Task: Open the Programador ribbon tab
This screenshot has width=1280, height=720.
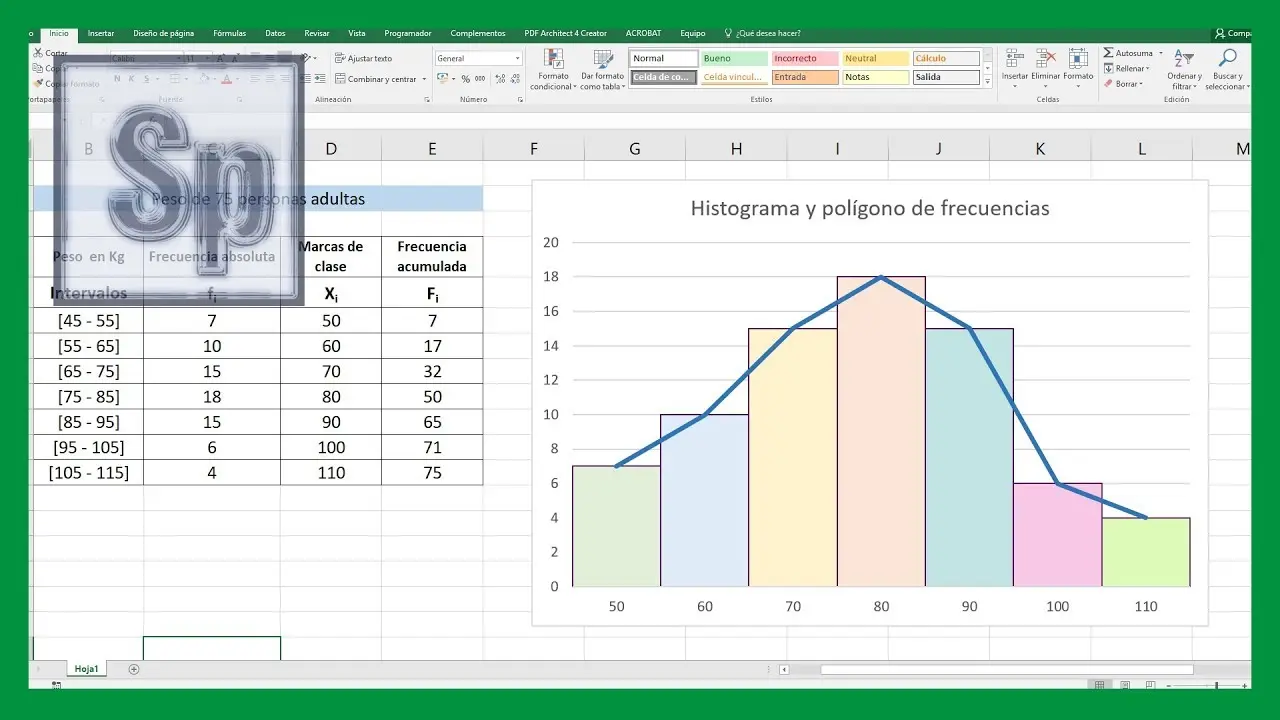Action: point(407,33)
